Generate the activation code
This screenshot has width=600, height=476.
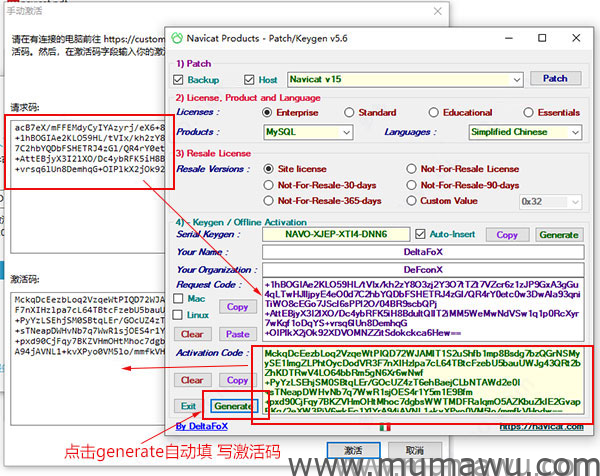234,406
